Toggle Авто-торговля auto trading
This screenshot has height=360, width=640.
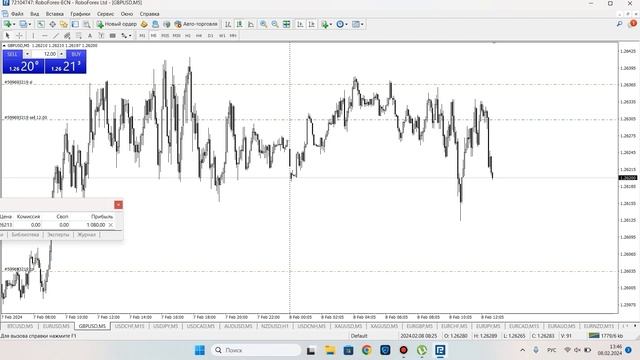tap(196, 24)
